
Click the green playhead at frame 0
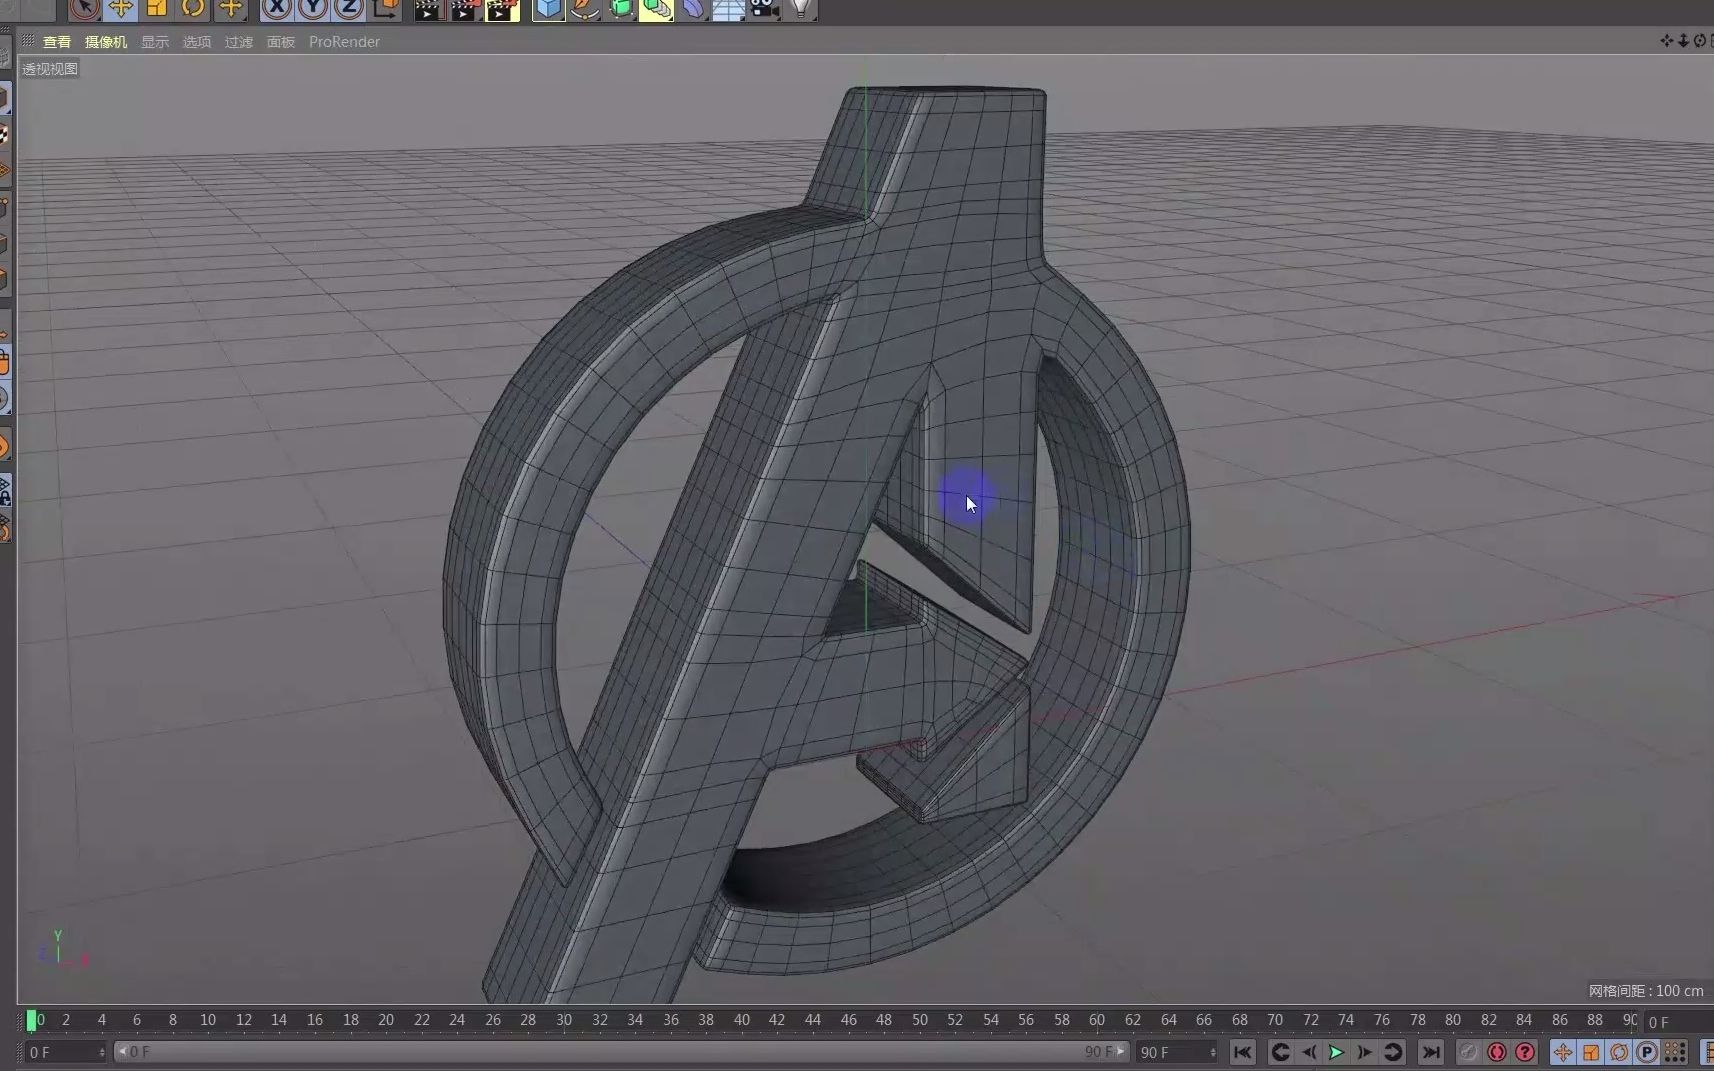[x=31, y=1020]
